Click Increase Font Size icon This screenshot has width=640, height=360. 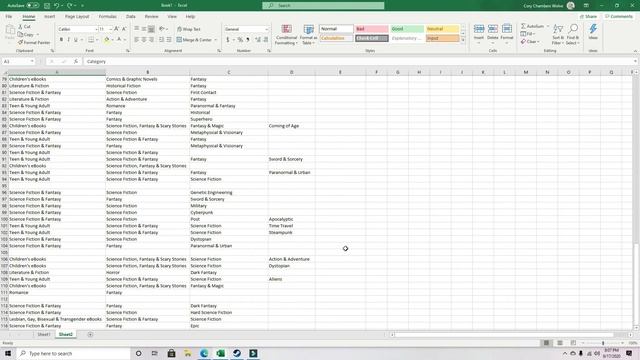117,29
